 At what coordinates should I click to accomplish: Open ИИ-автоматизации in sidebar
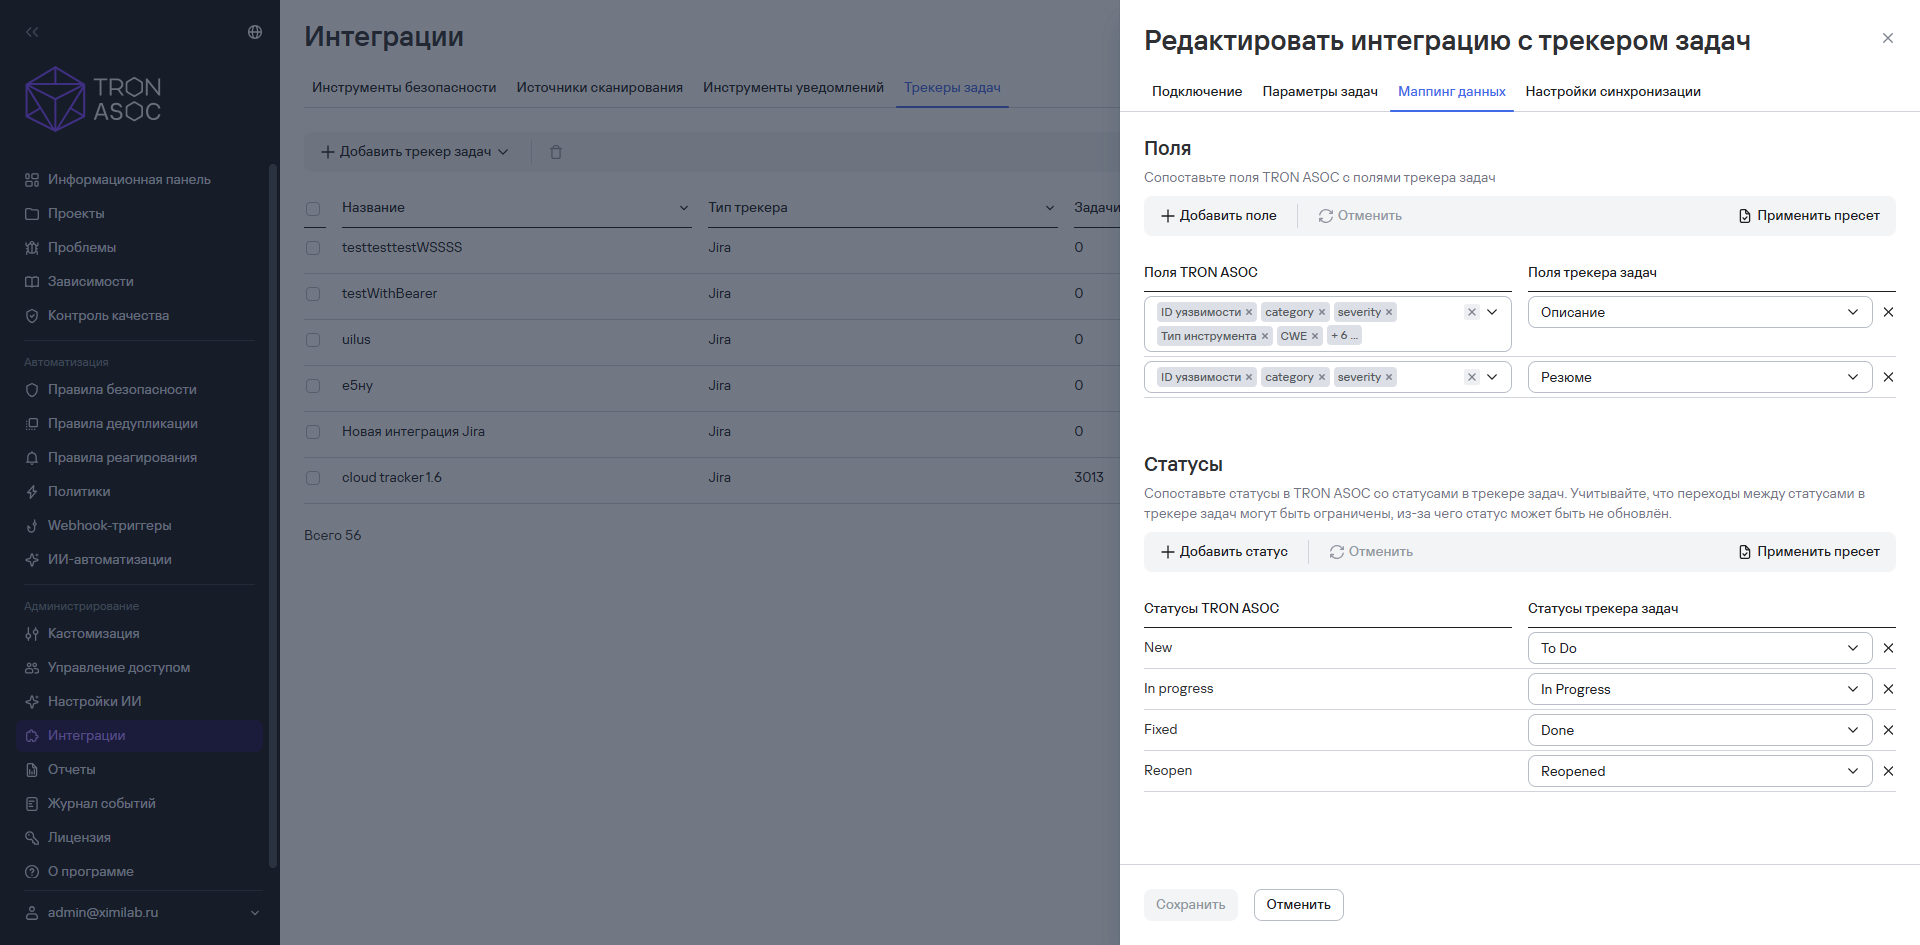109,560
